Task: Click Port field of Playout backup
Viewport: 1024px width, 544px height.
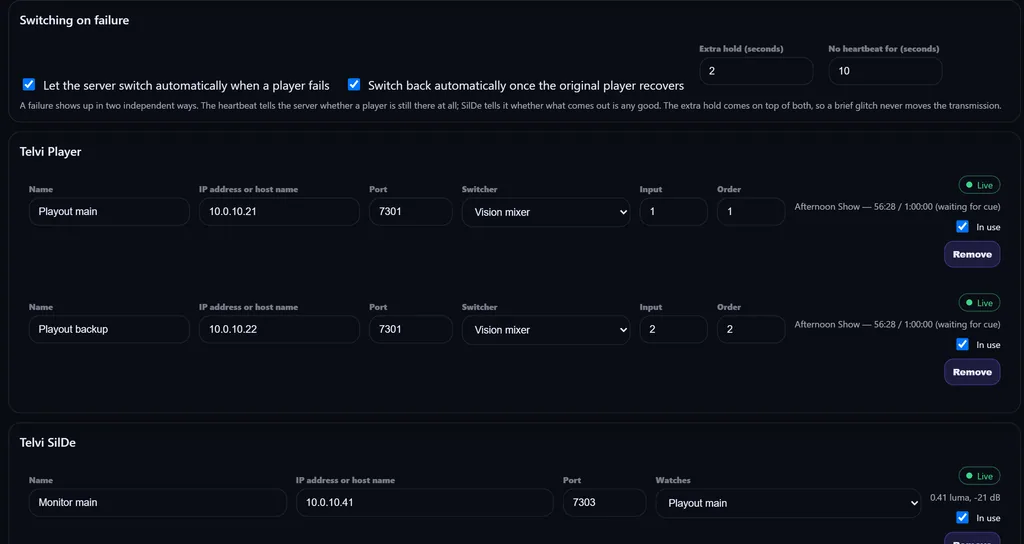Action: 411,329
